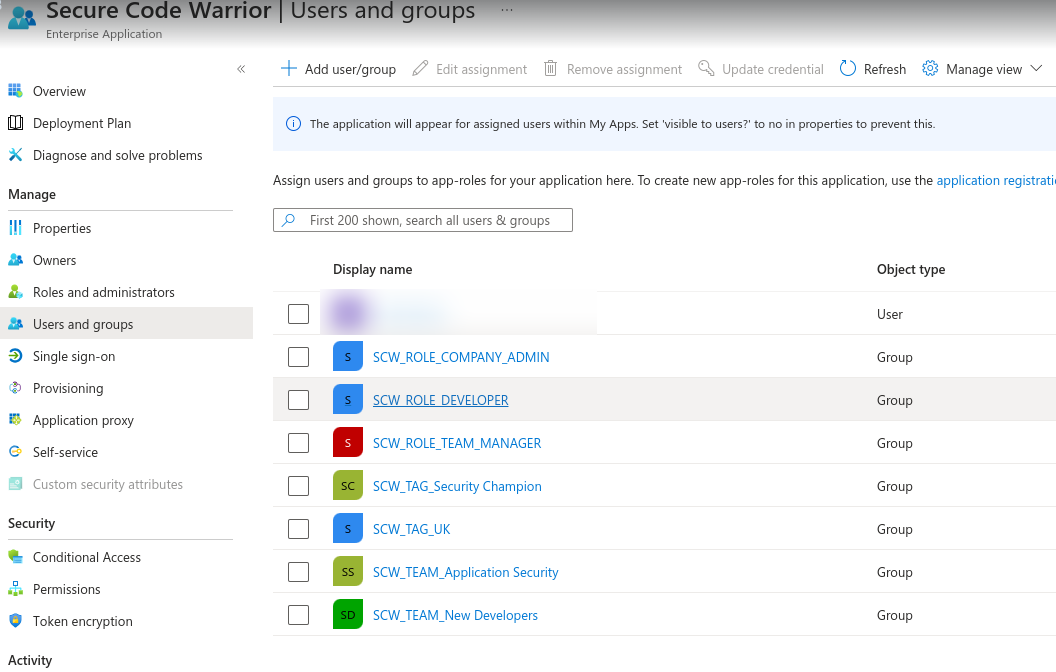The height and width of the screenshot is (672, 1056).
Task: Click the users and groups search field
Action: click(422, 219)
